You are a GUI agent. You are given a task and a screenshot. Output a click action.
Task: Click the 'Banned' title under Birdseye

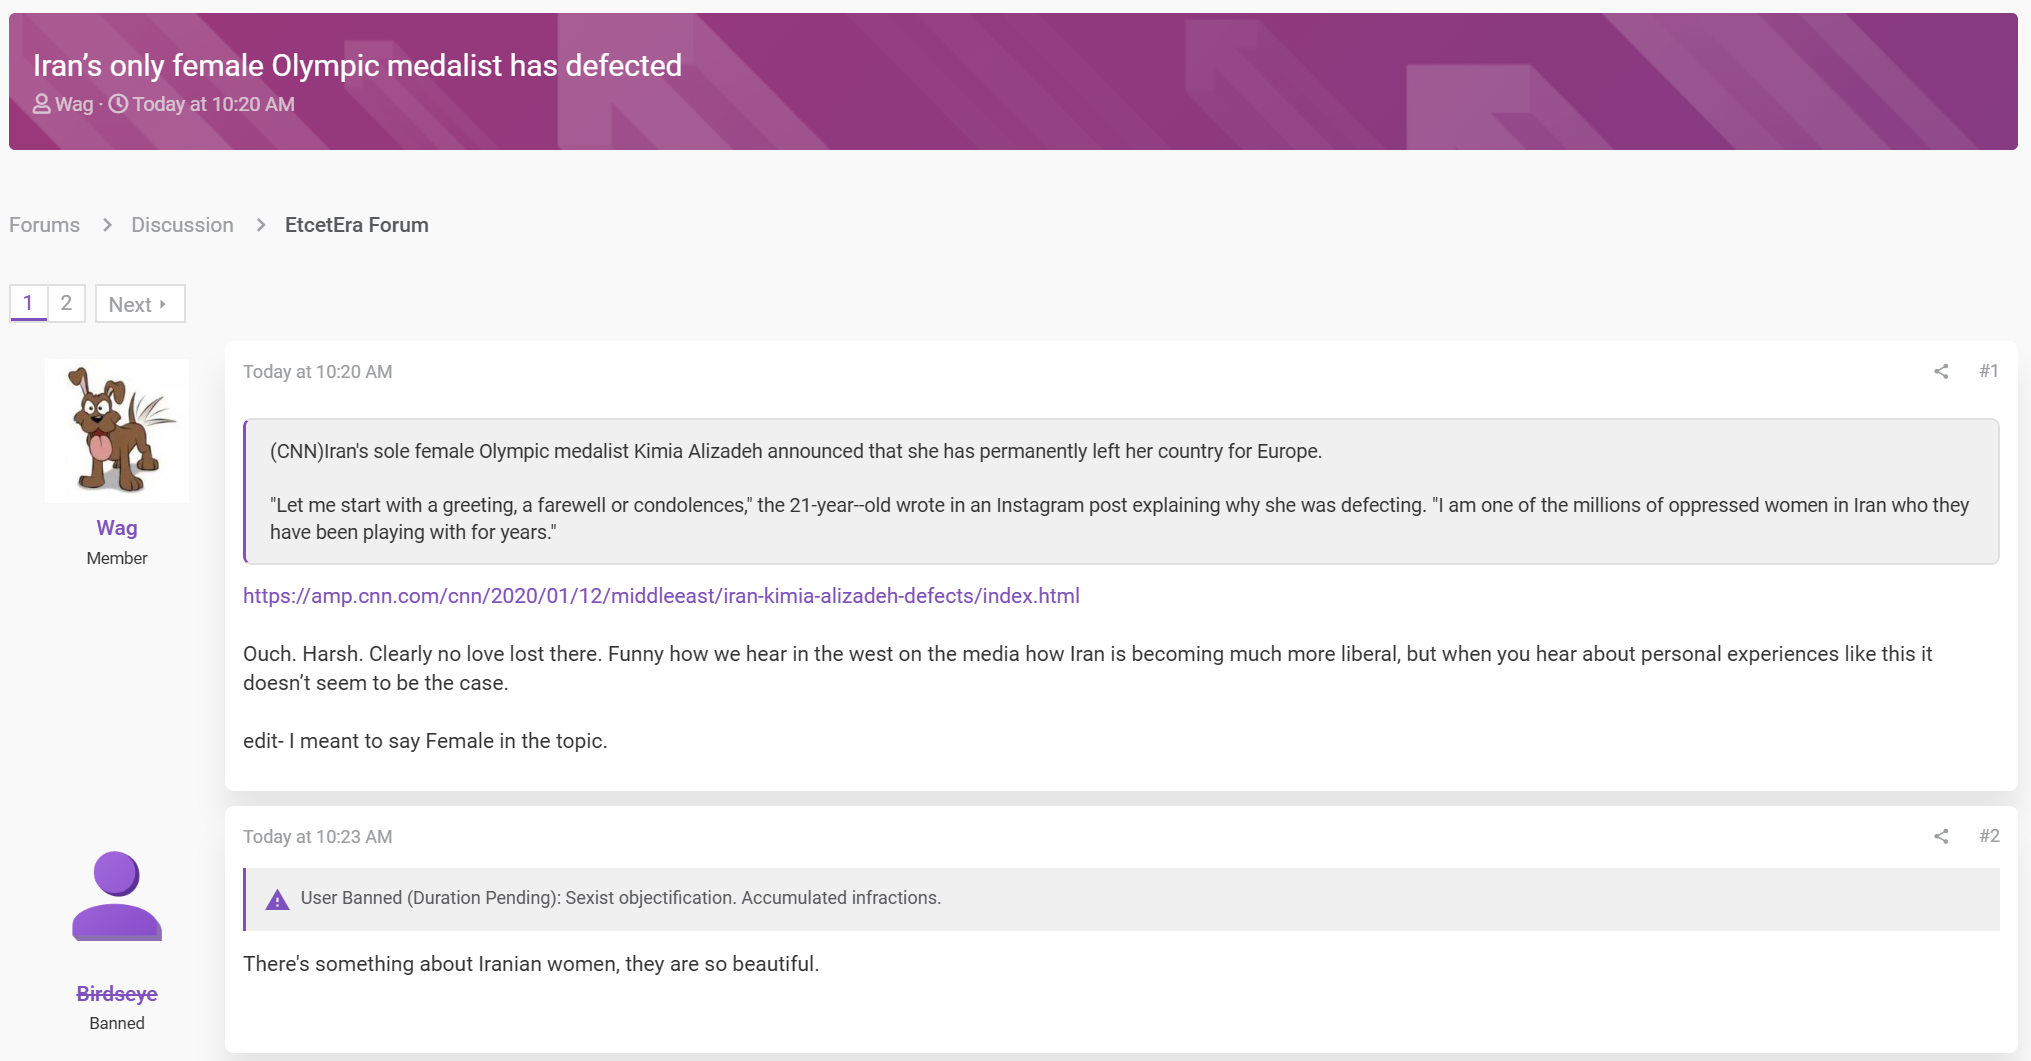coord(117,1023)
